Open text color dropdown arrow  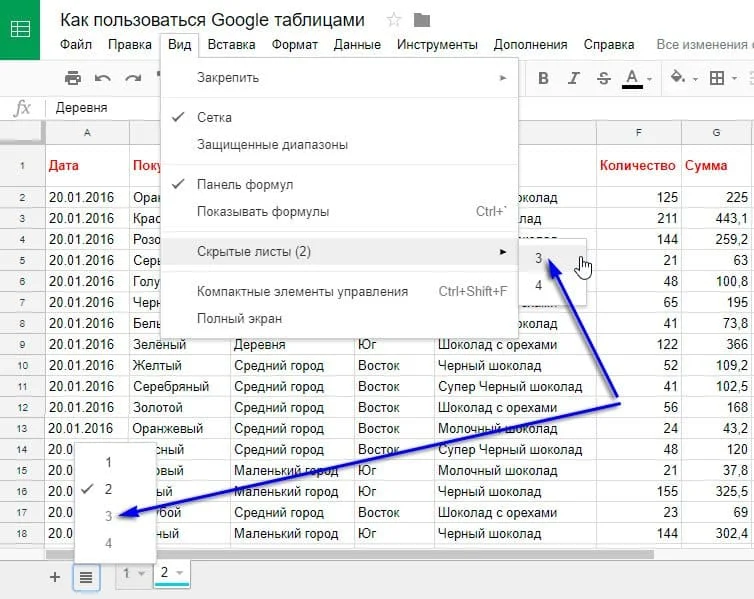coord(649,79)
